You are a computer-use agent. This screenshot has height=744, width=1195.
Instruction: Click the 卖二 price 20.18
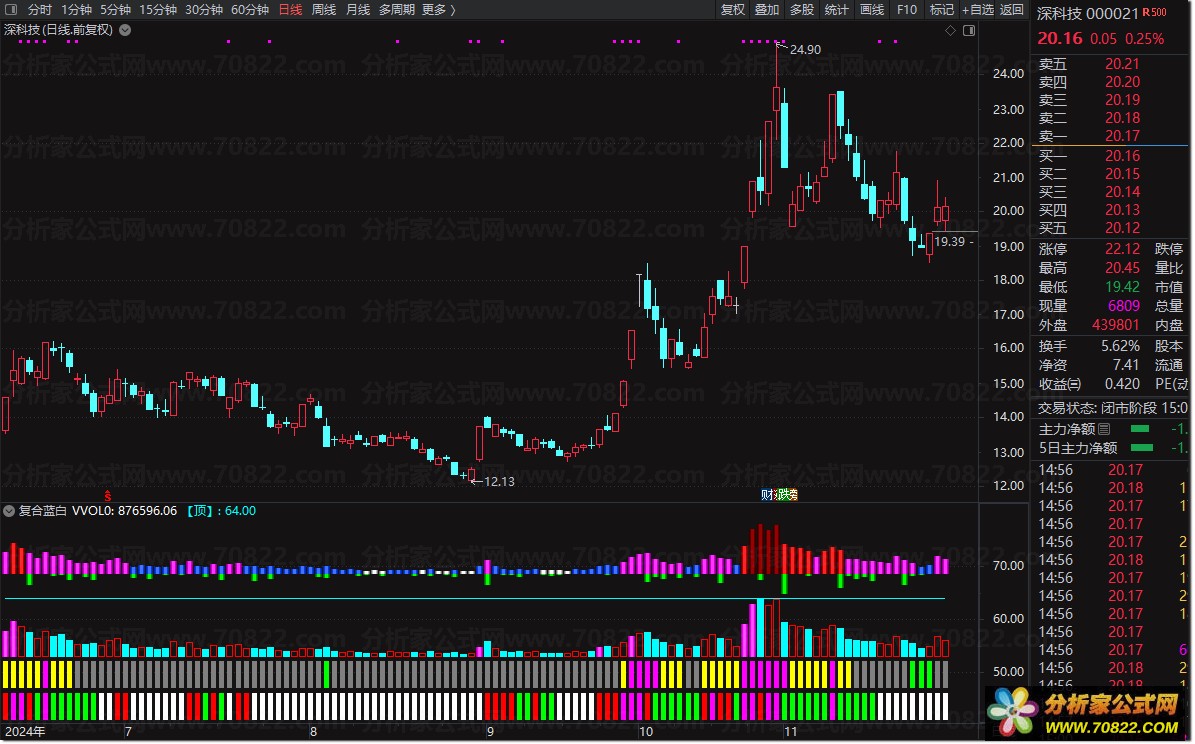pyautogui.click(x=1123, y=118)
